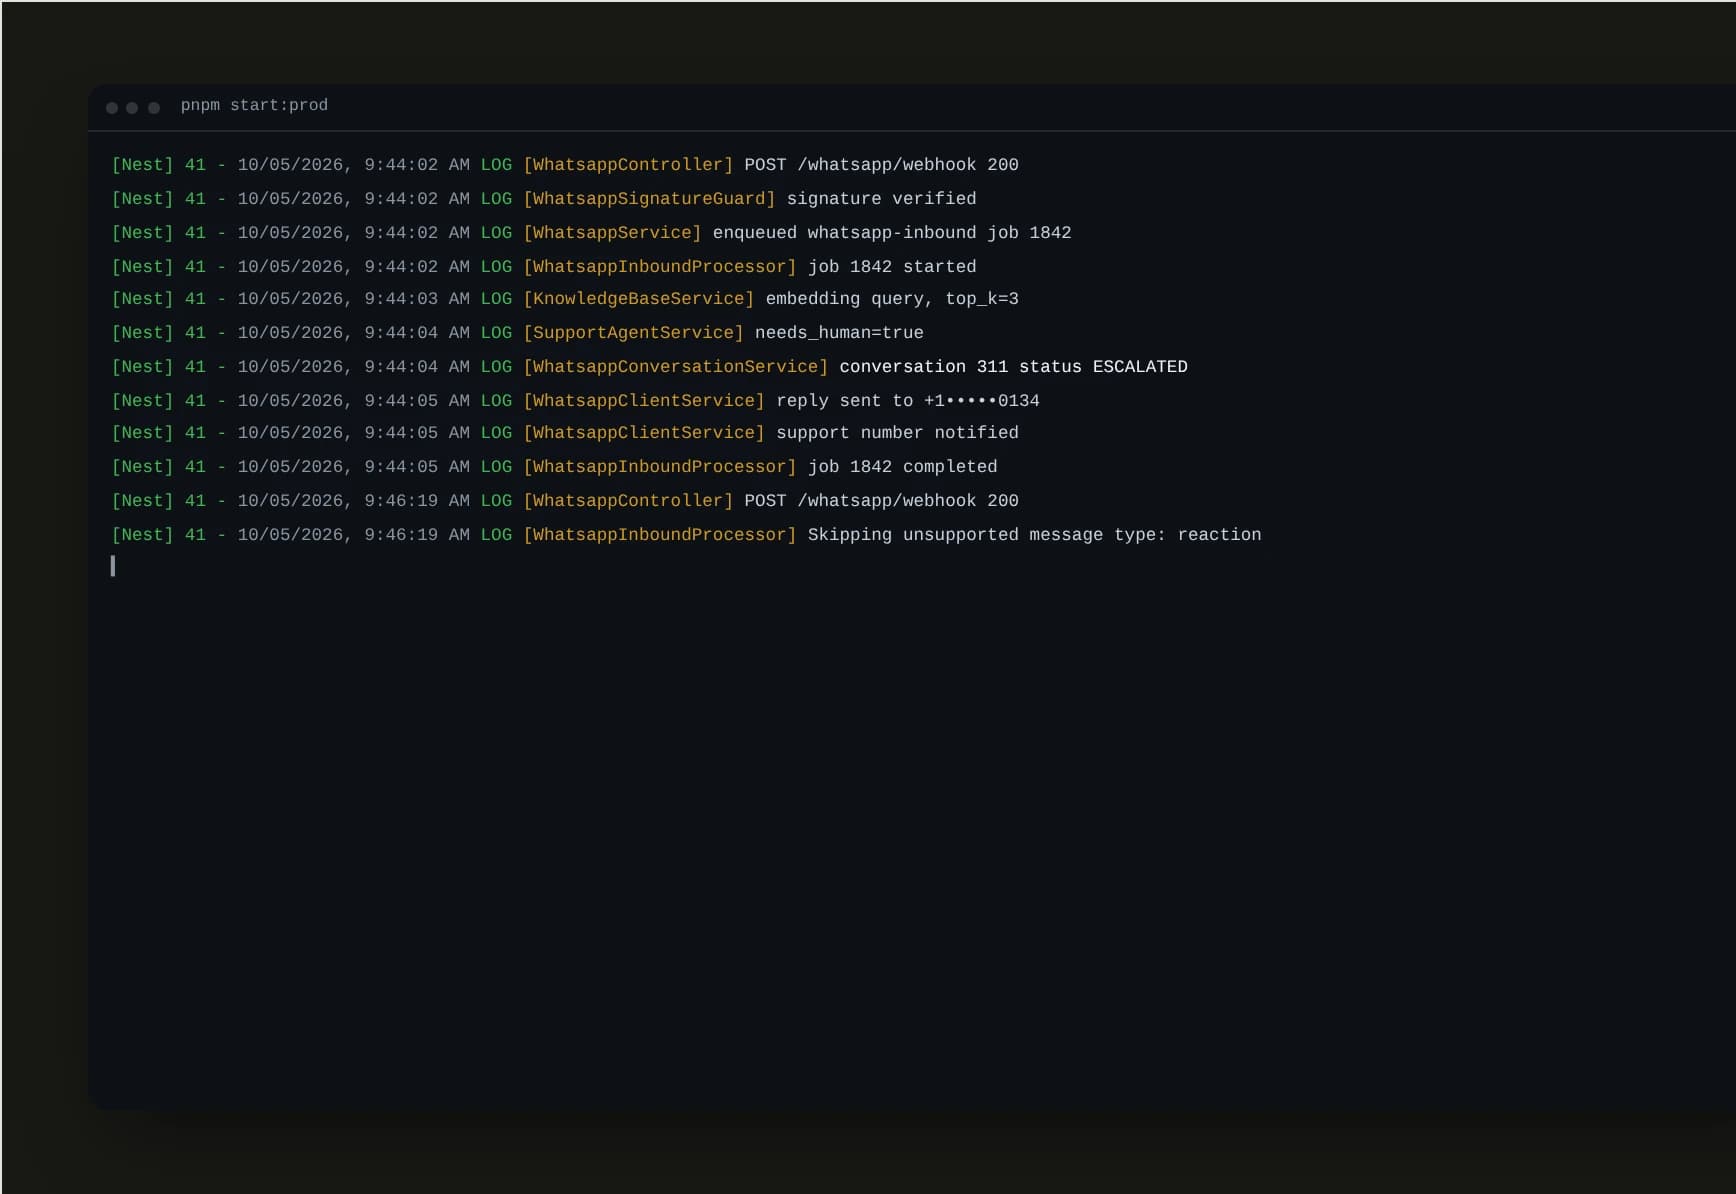Screen dimensions: 1736x1194
Task: Click the middle gray window dot
Action: click(x=132, y=108)
